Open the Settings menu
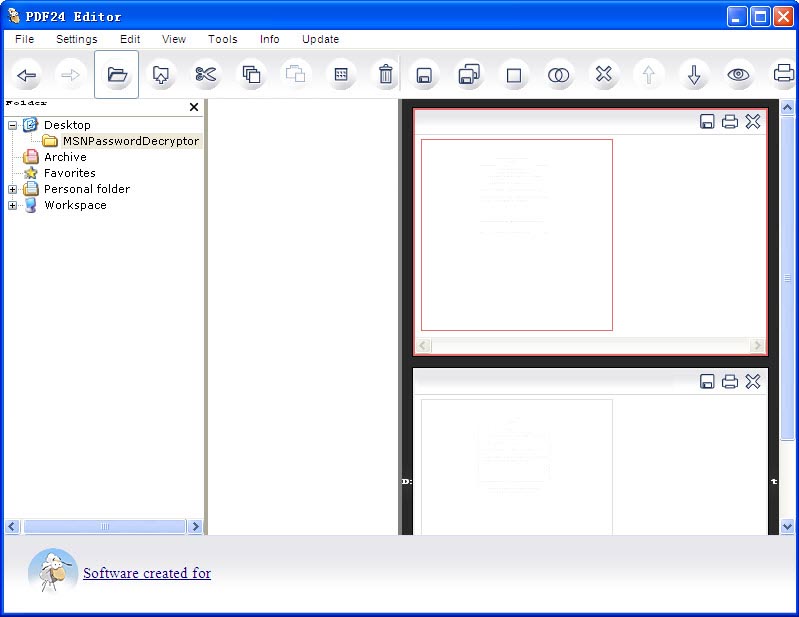799x617 pixels. point(76,39)
